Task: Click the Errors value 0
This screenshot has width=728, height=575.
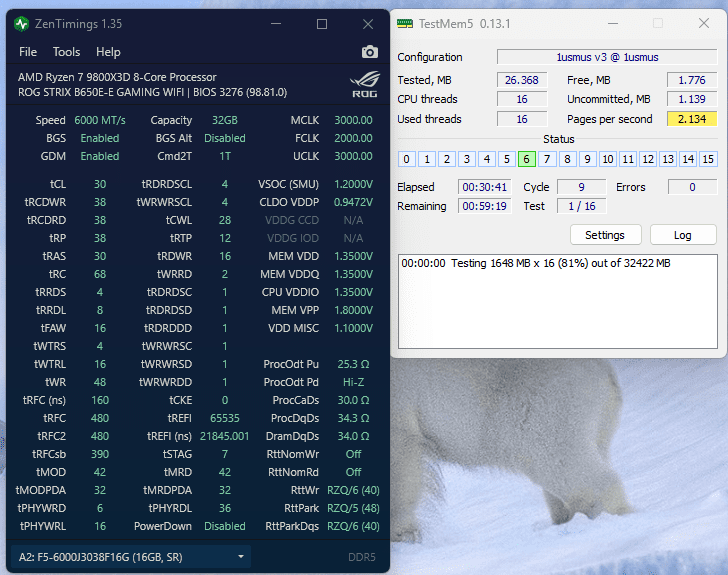Action: point(692,187)
